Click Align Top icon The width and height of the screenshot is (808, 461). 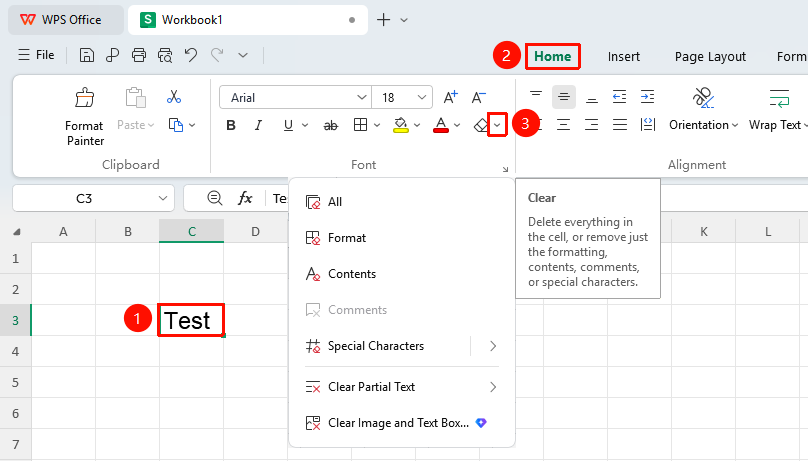coord(536,96)
